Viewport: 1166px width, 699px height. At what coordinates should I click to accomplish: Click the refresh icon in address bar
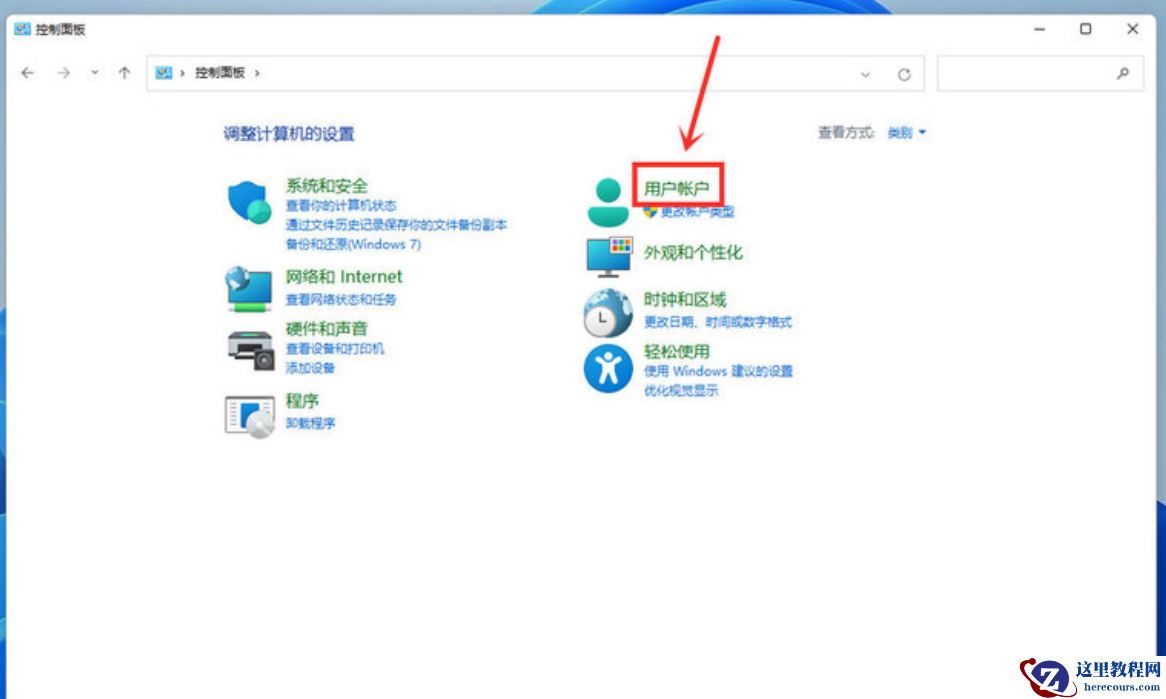point(903,73)
